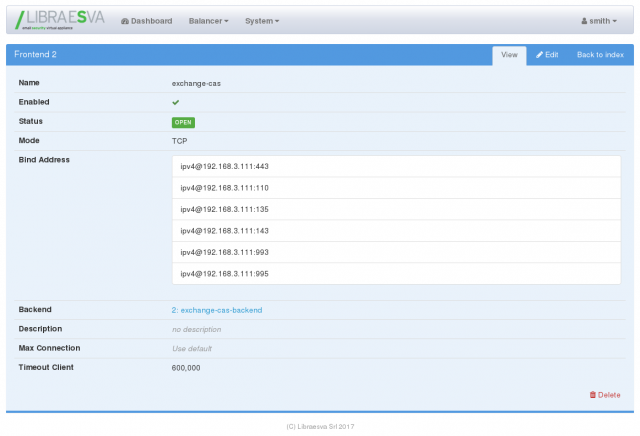640x436 pixels.
Task: Delete this frontend
Action: click(x=605, y=395)
